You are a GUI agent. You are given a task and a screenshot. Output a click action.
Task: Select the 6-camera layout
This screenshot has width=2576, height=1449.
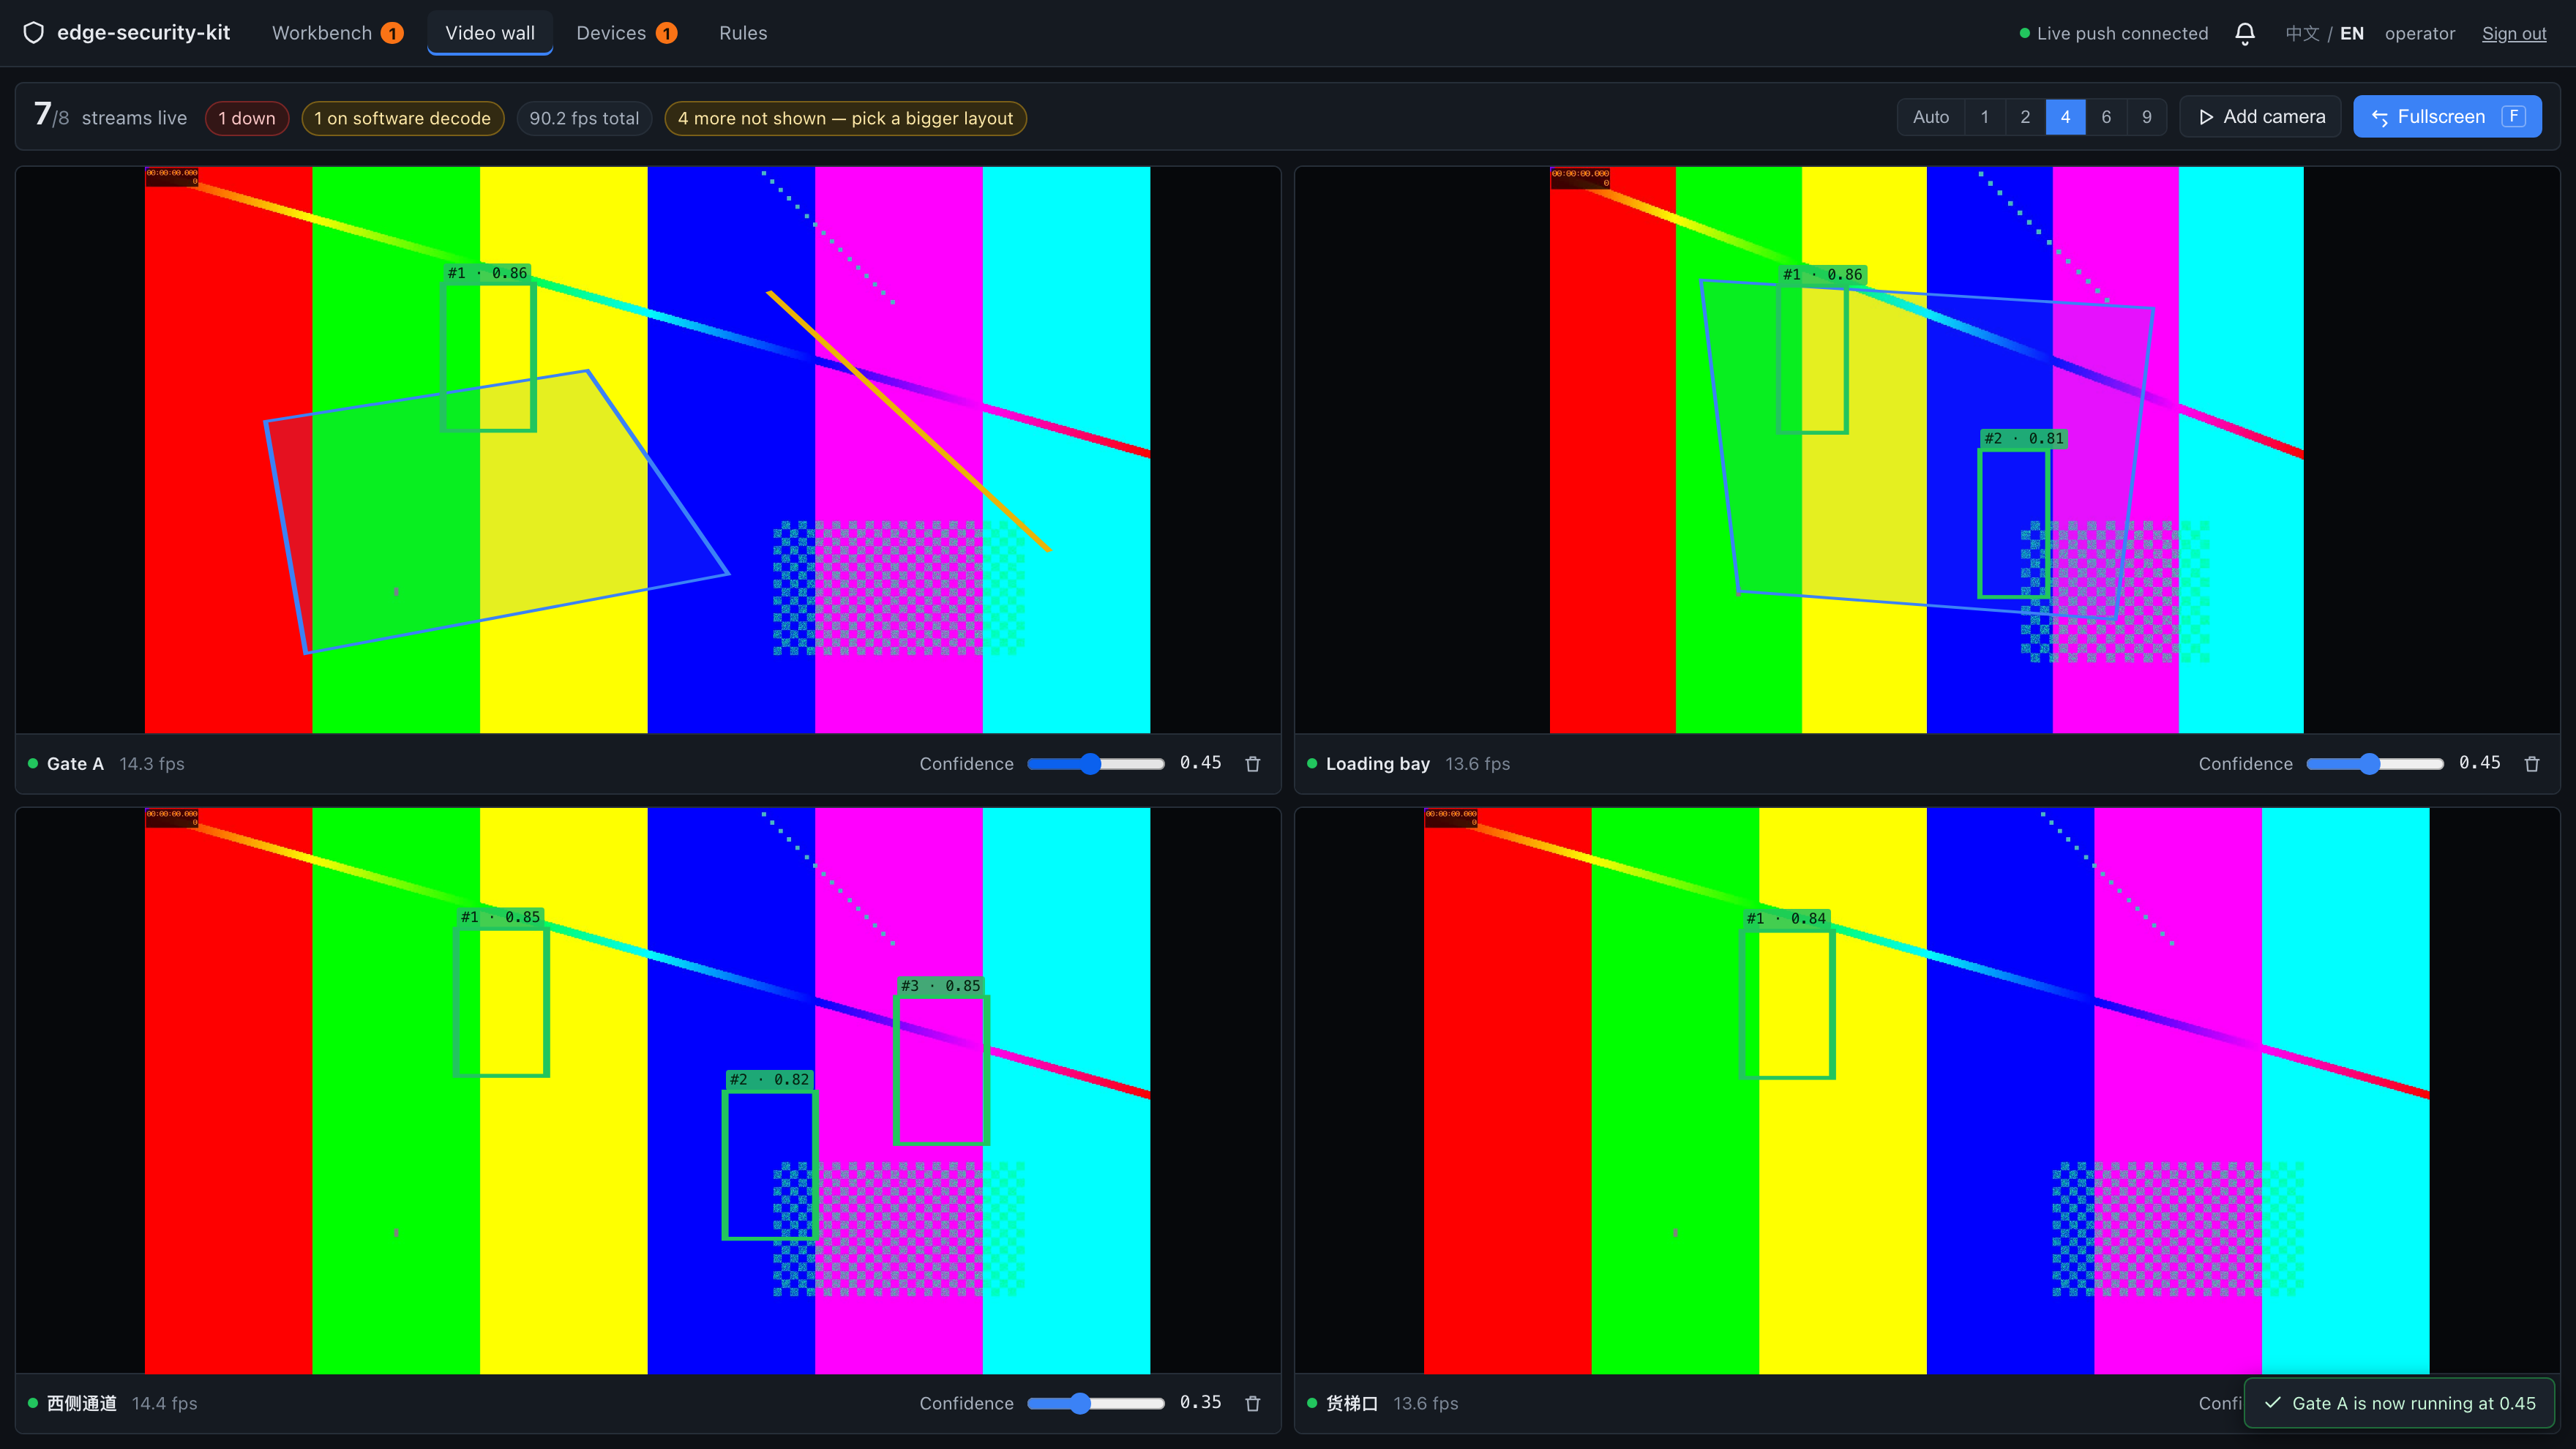2106,117
